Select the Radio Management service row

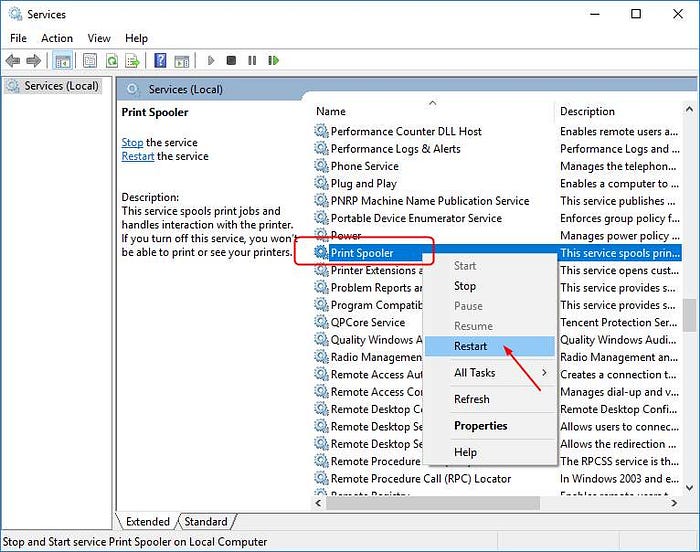[497, 357]
